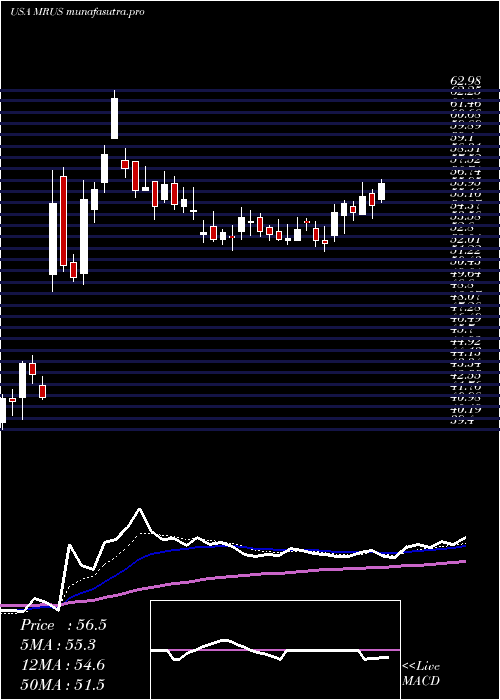Click the 'Price : 56.5' readout

63,625
